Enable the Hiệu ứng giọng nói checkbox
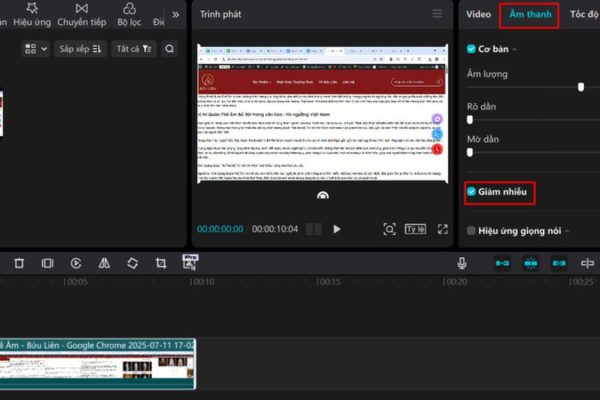 (x=472, y=230)
